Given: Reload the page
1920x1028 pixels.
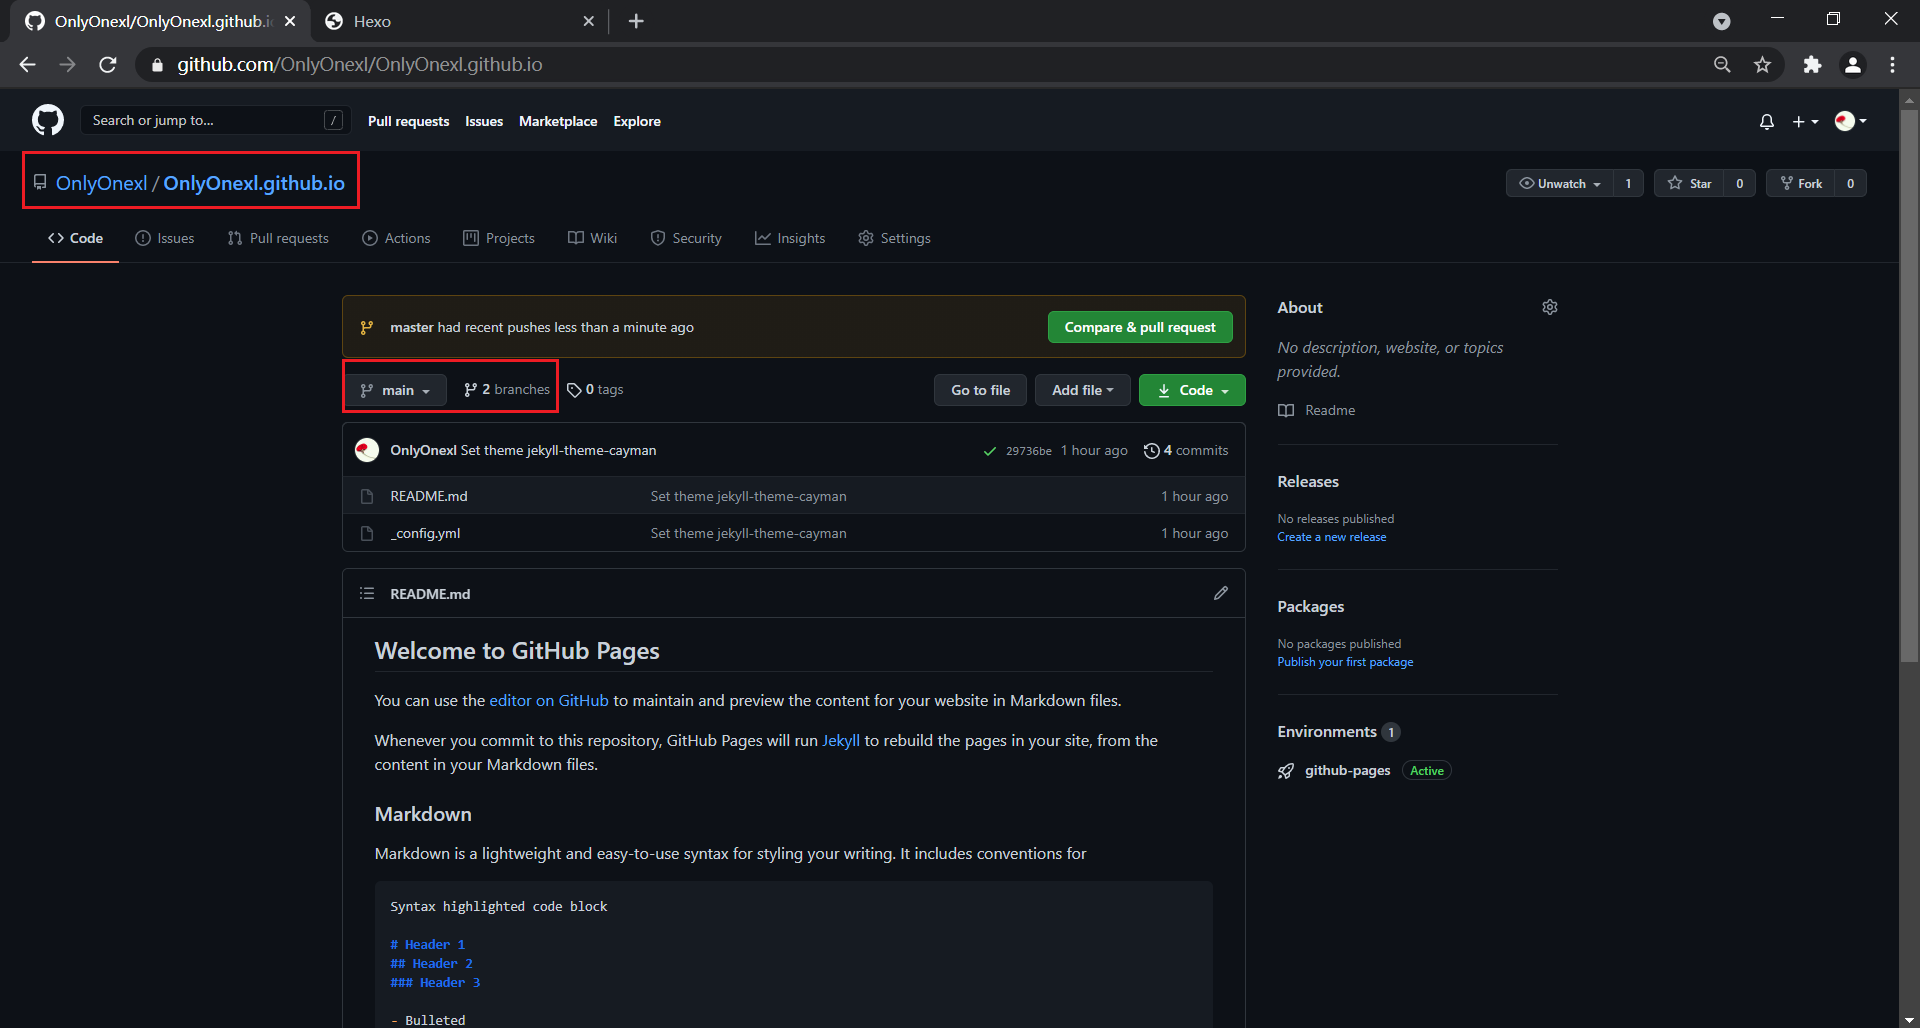Looking at the screenshot, I should pos(108,64).
